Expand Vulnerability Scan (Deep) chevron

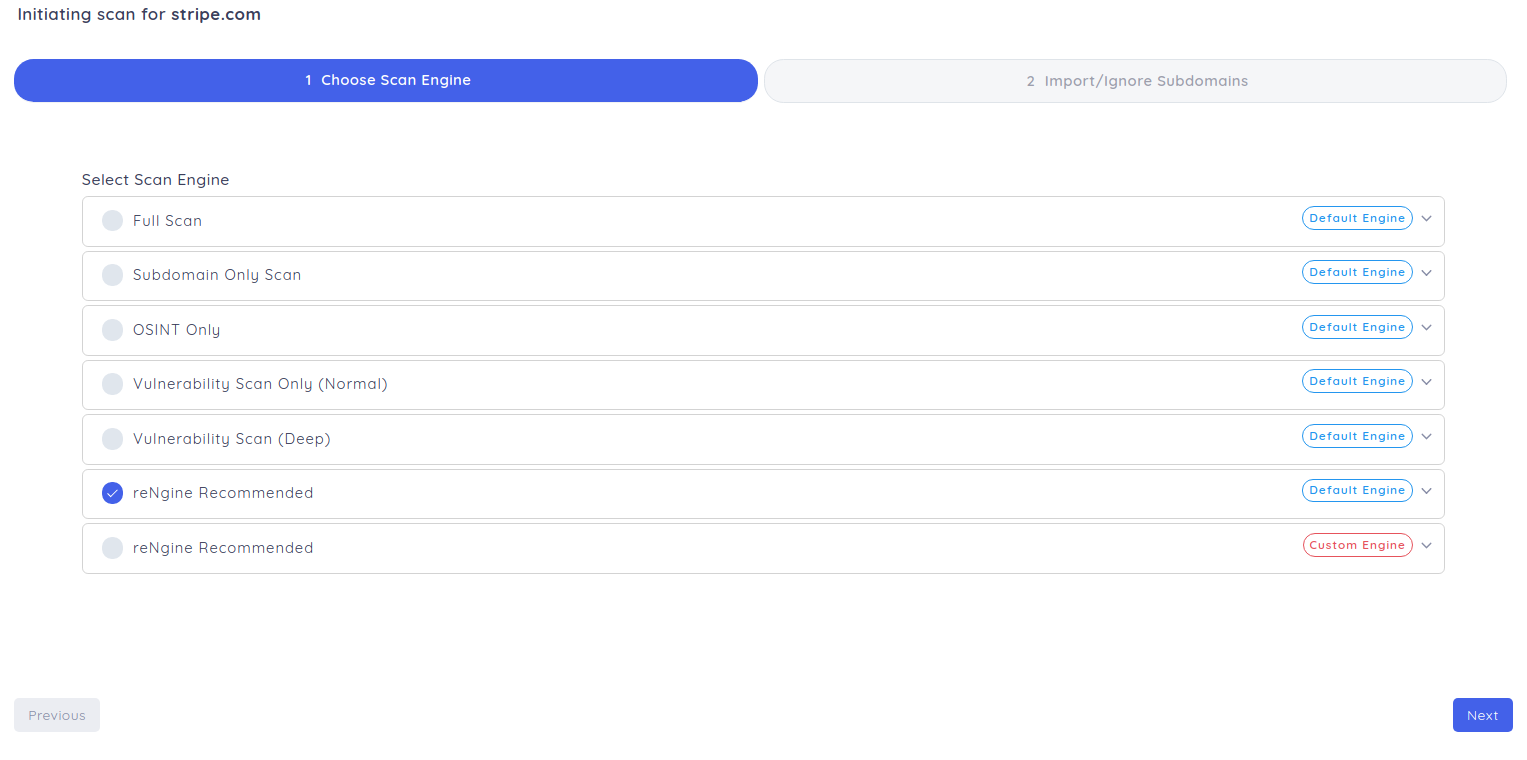click(x=1426, y=437)
